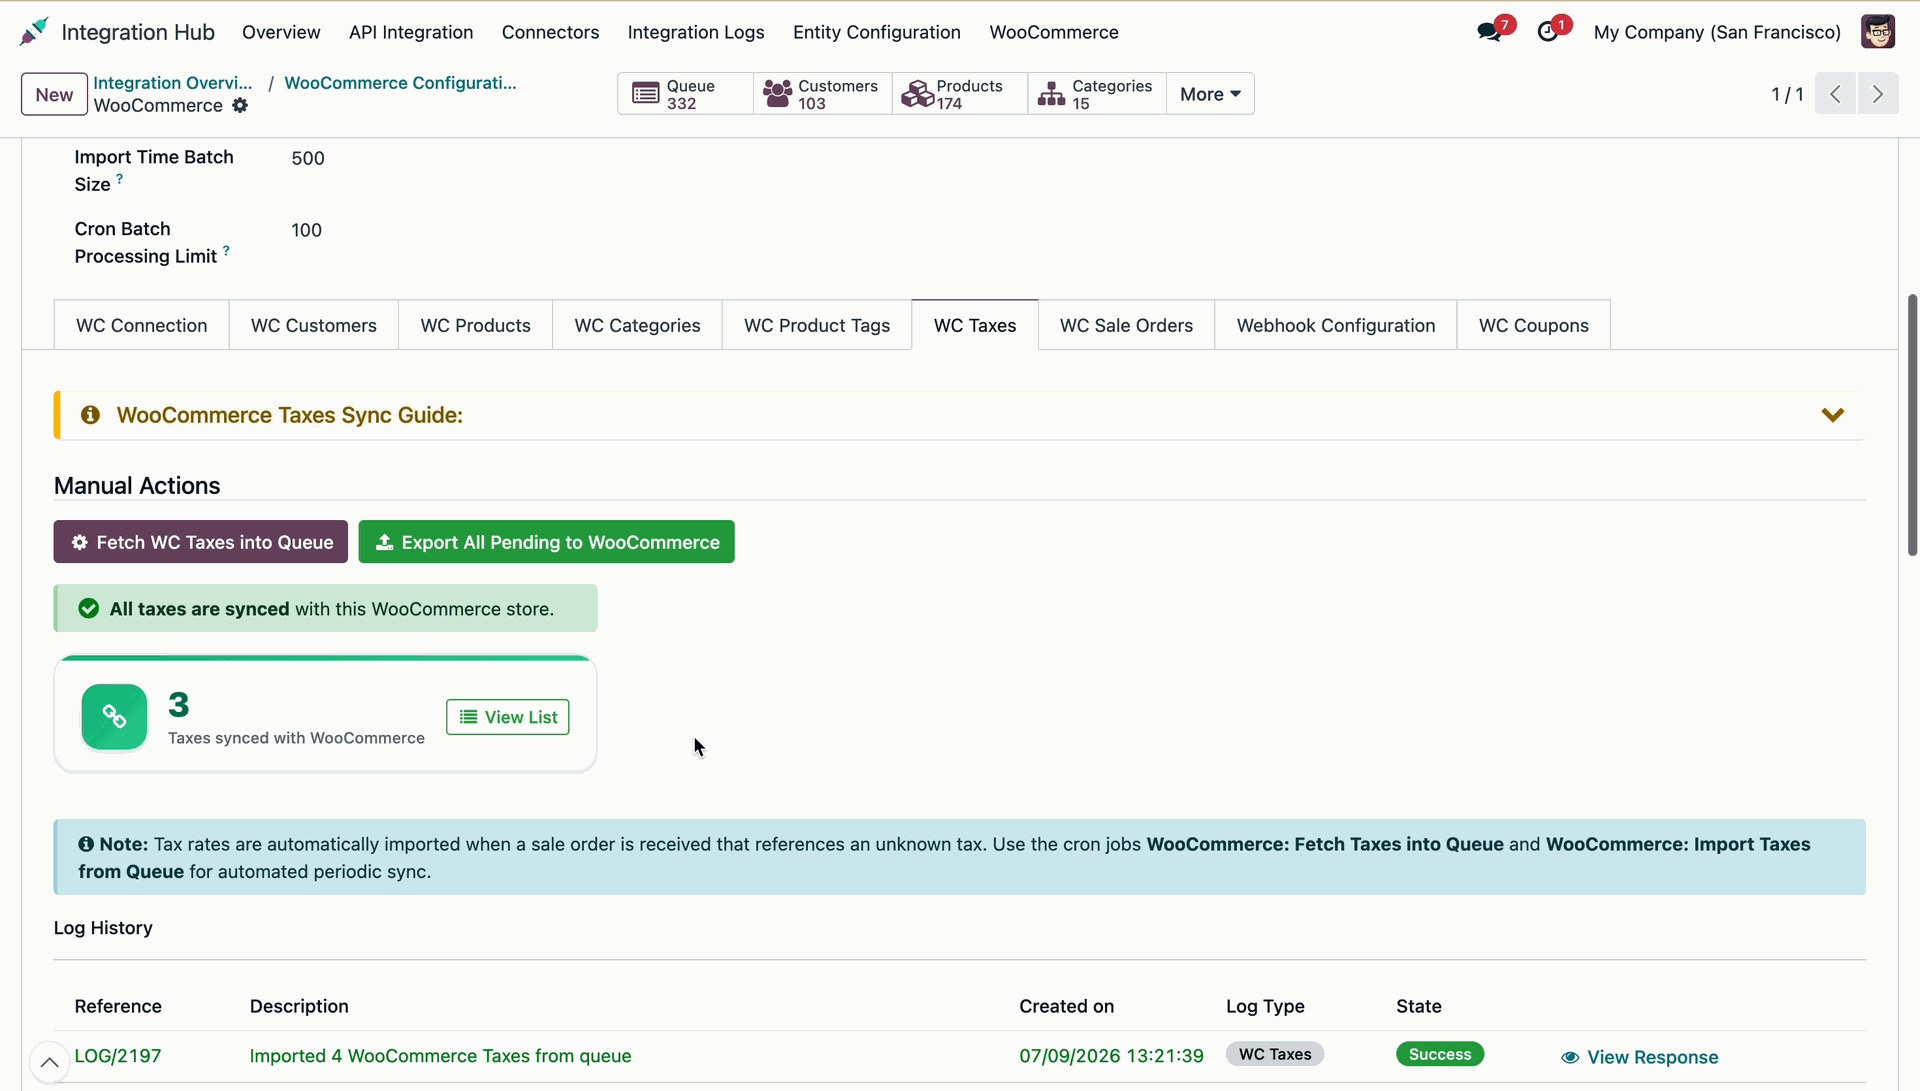This screenshot has height=1091, width=1920.
Task: Click Fetch WC Taxes into Queue
Action: click(201, 542)
